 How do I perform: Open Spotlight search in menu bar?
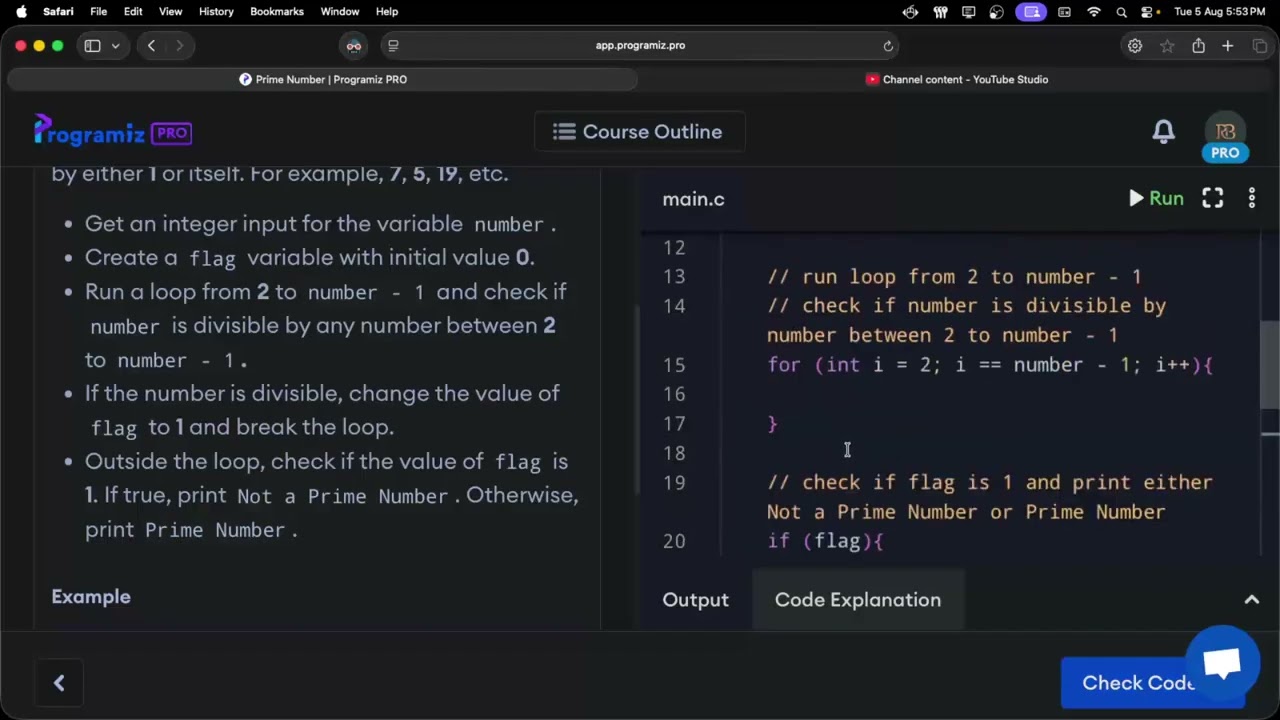[x=1122, y=12]
